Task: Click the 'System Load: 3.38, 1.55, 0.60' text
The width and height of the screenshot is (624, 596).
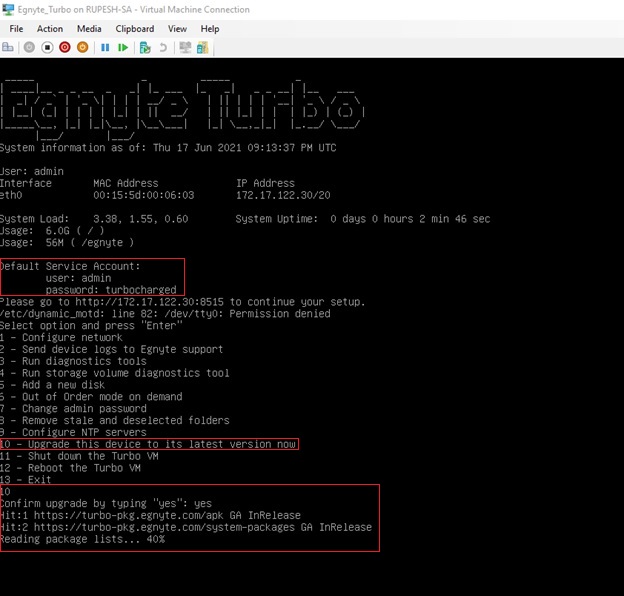Action: click(x=94, y=219)
